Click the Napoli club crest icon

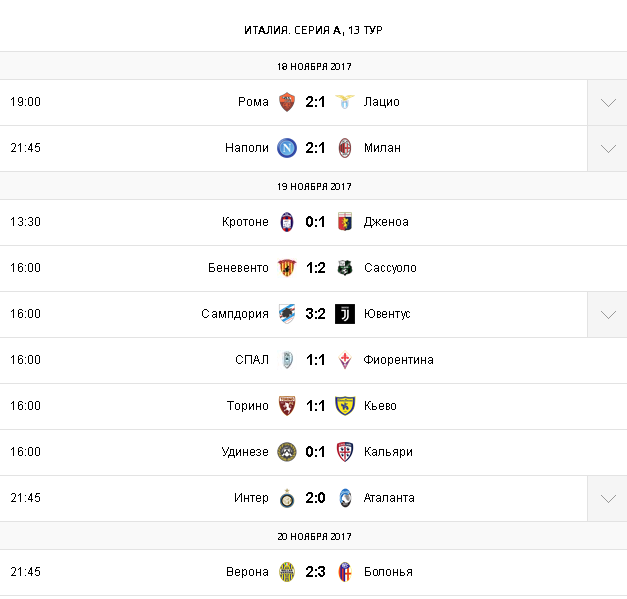287,148
